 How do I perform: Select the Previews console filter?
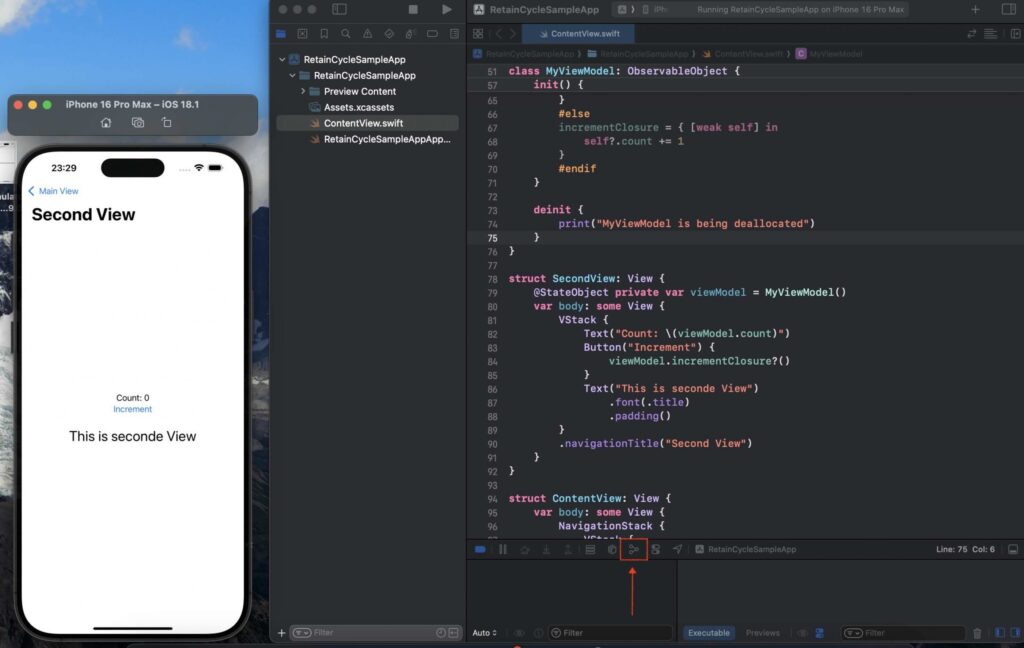coord(763,633)
